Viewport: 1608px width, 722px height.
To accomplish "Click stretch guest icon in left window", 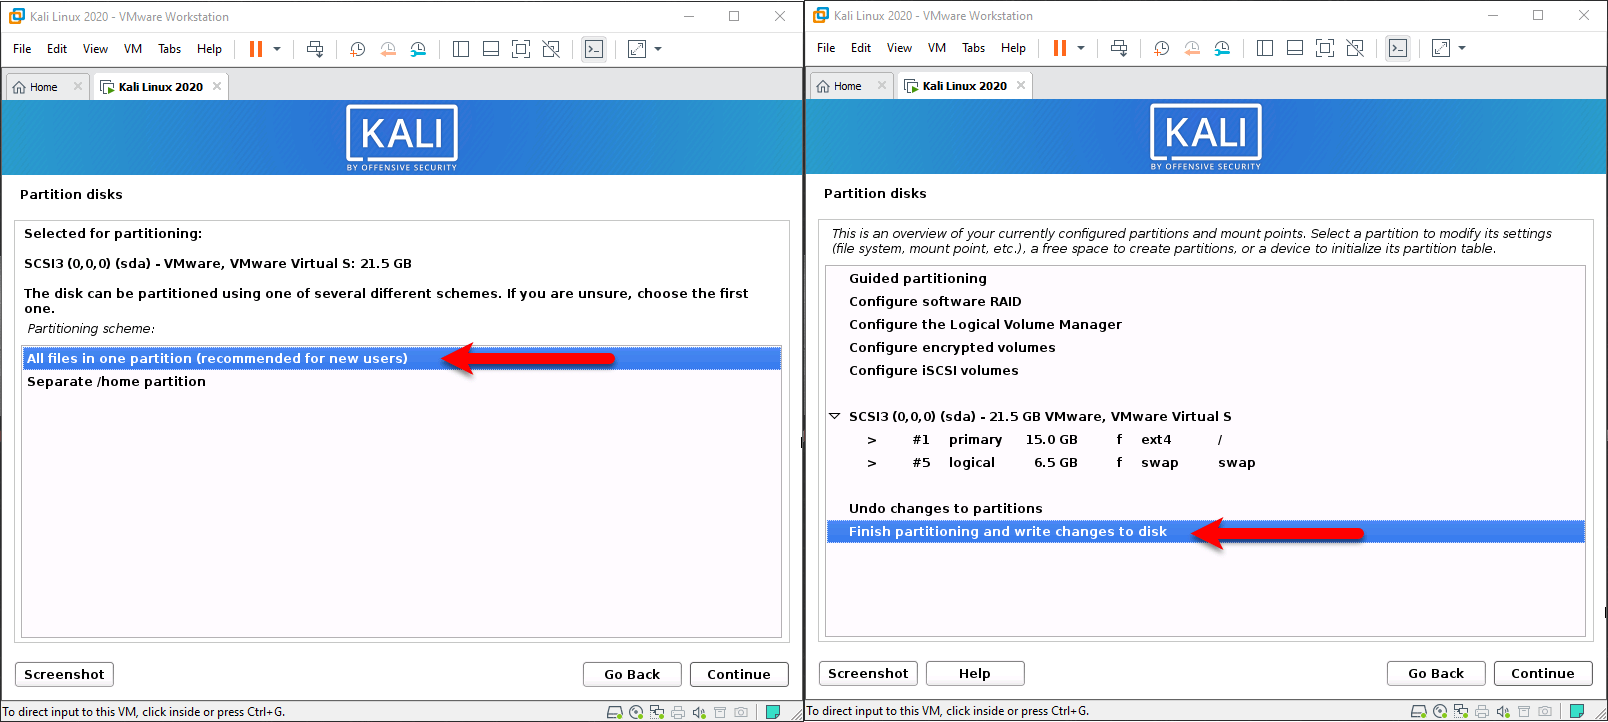I will click(x=637, y=49).
